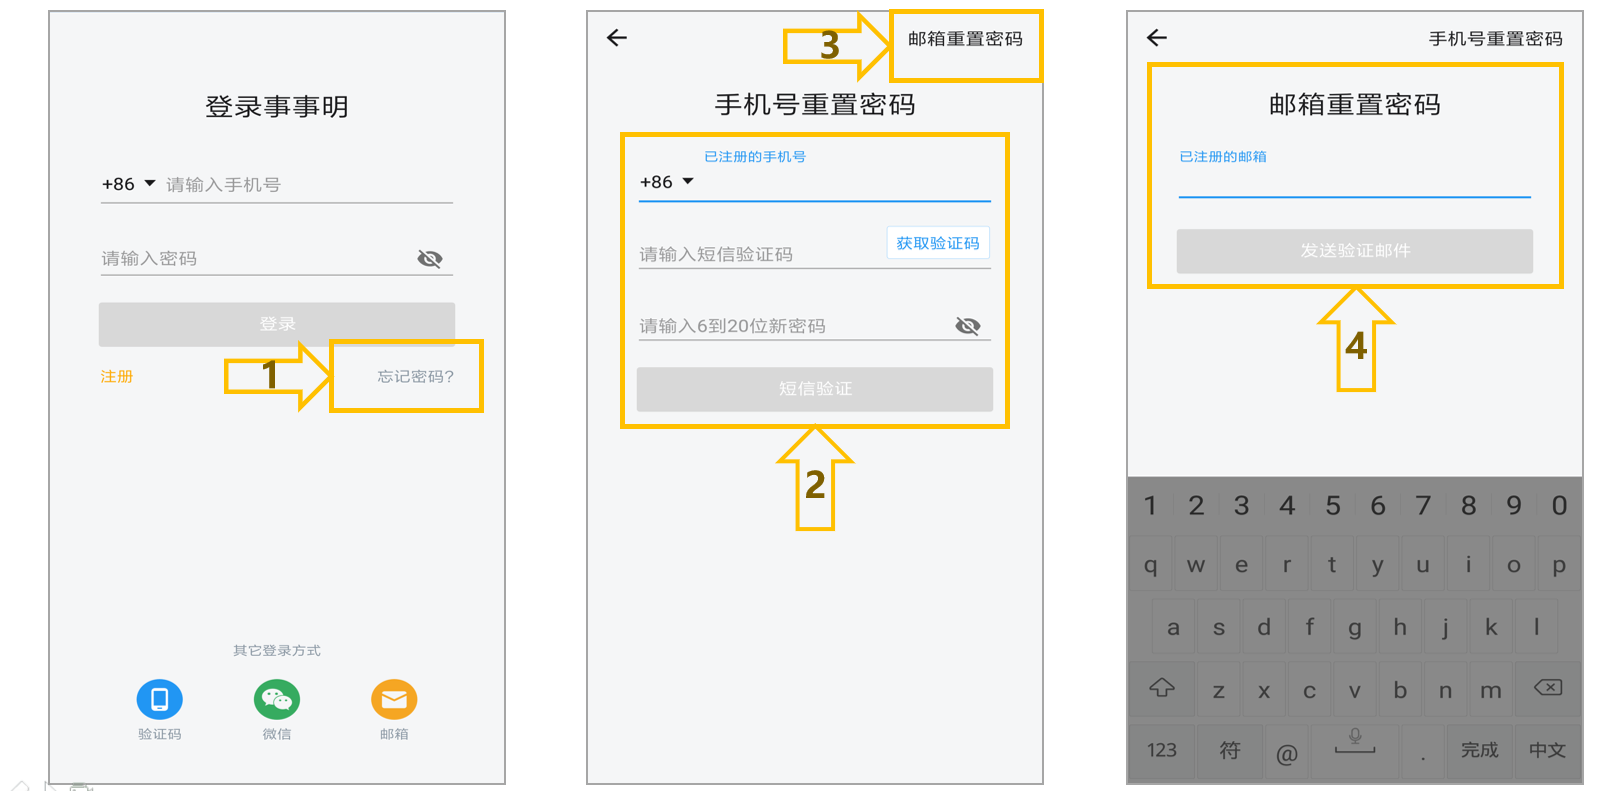
Task: Toggle new password visibility eye icon
Action: [x=968, y=326]
